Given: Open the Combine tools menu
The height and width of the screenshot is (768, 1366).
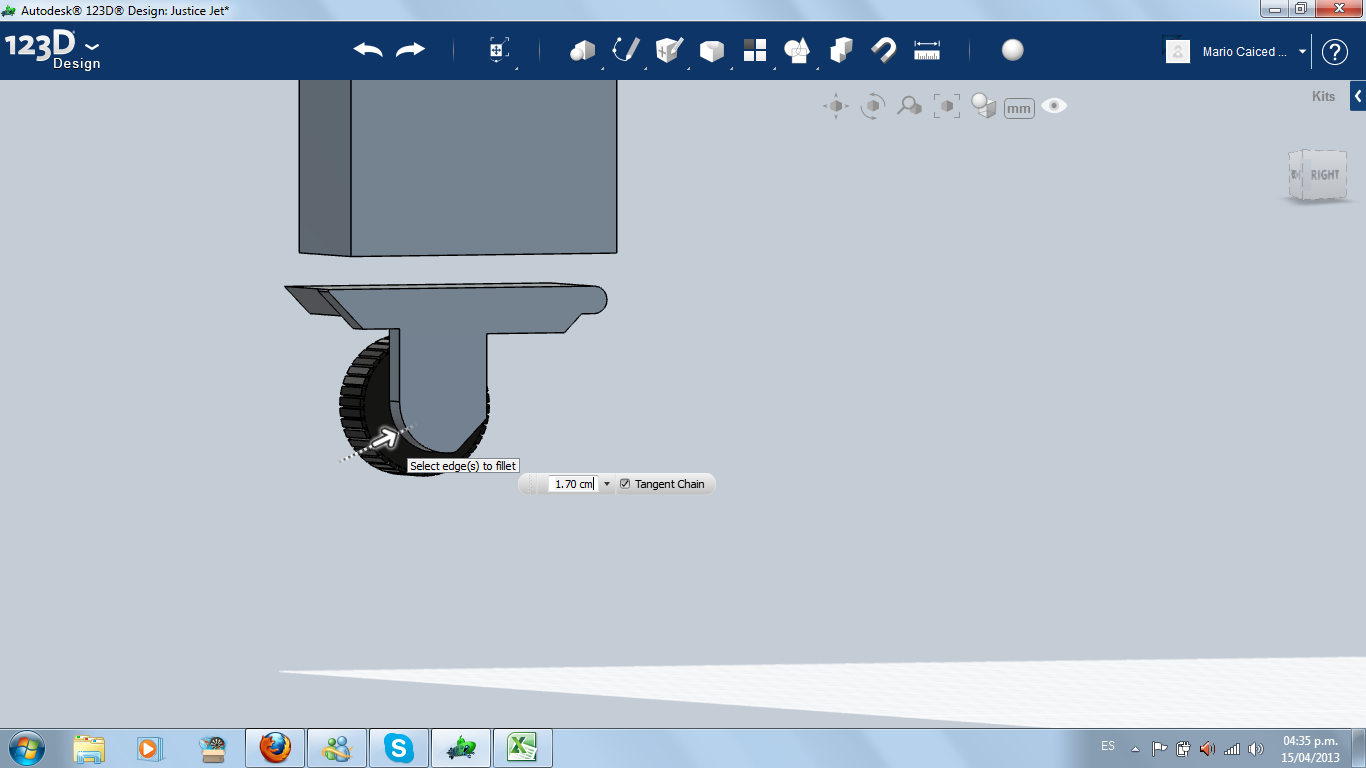Looking at the screenshot, I should click(841, 50).
